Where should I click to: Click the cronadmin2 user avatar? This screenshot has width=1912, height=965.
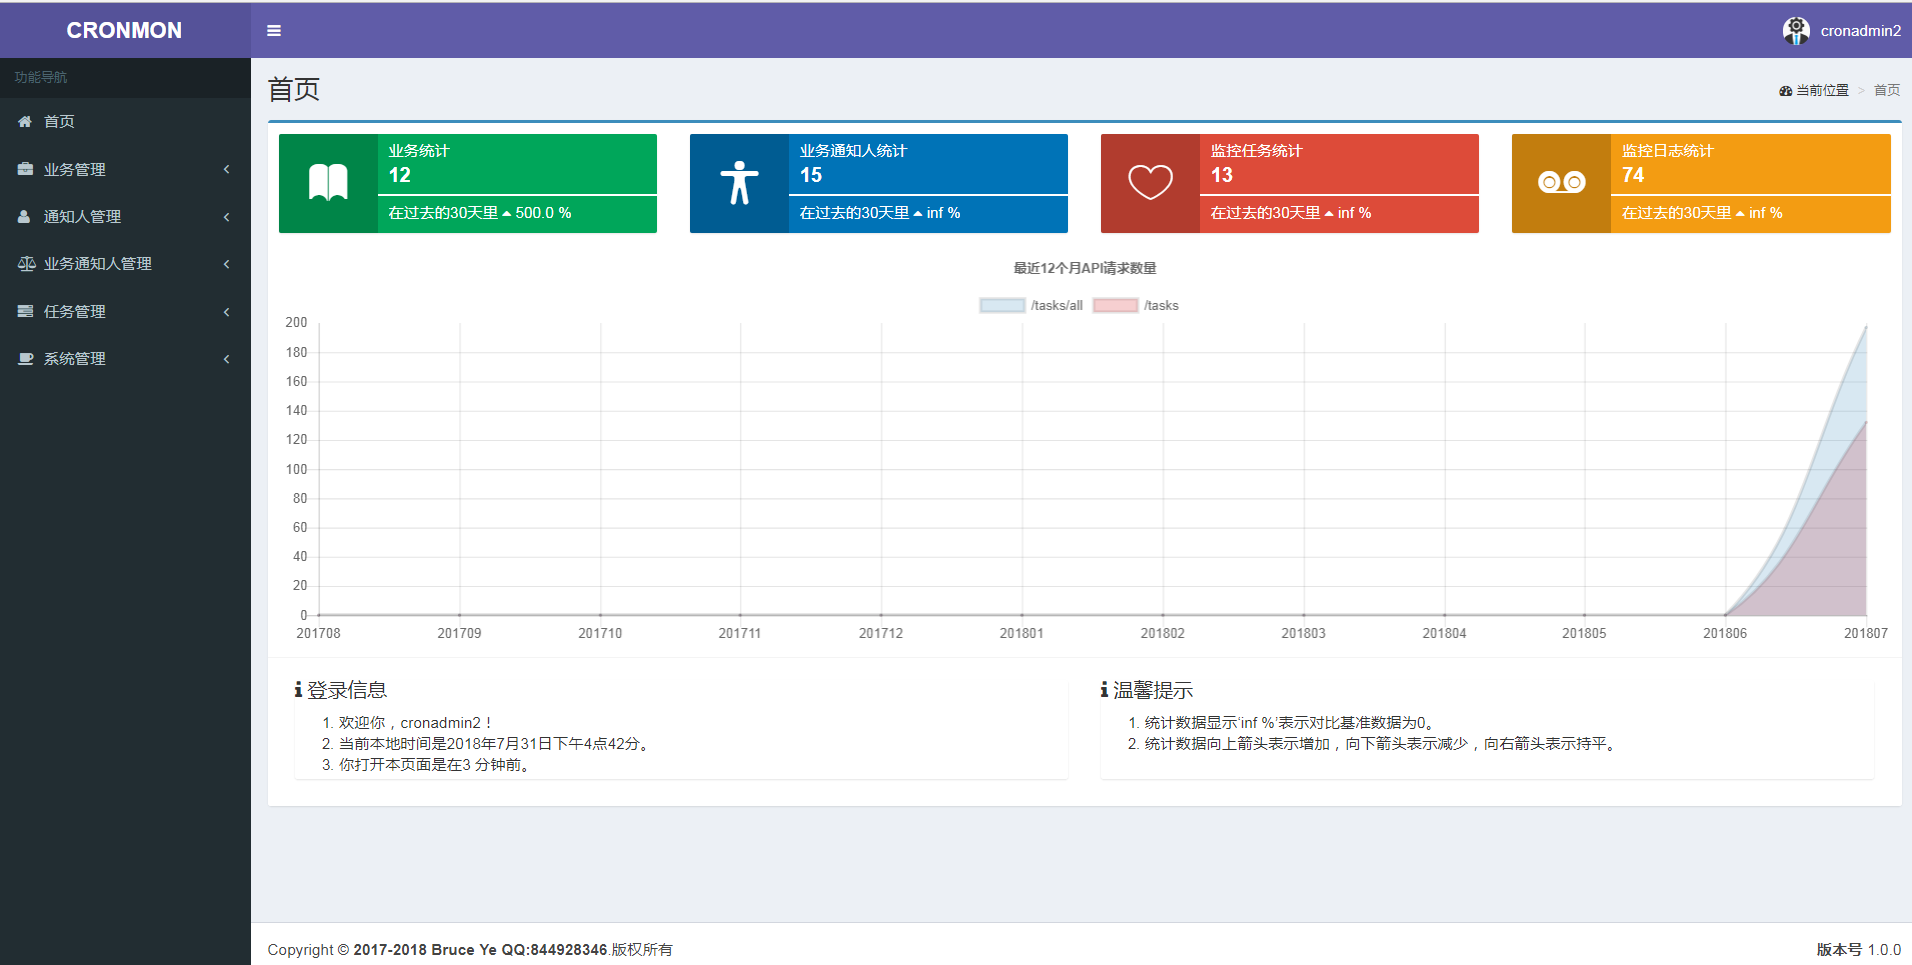[x=1796, y=31]
